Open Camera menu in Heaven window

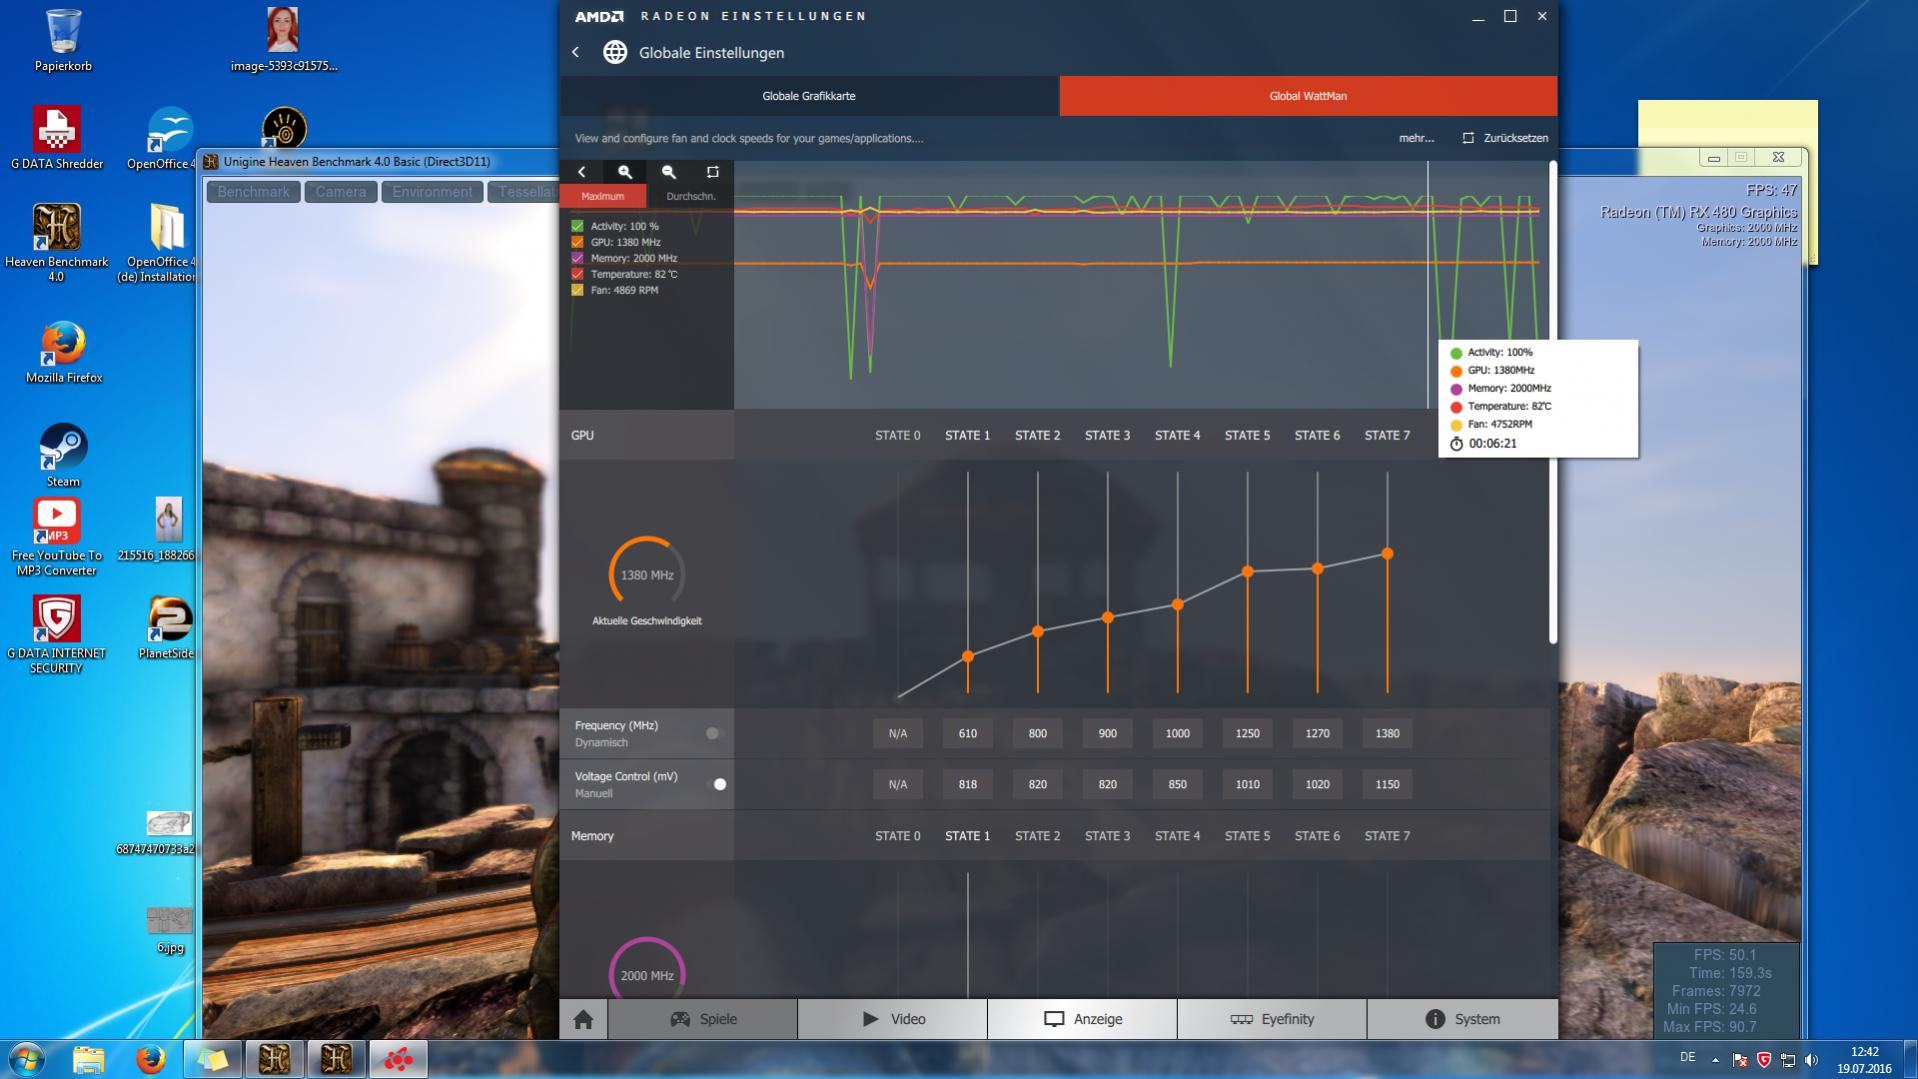341,191
